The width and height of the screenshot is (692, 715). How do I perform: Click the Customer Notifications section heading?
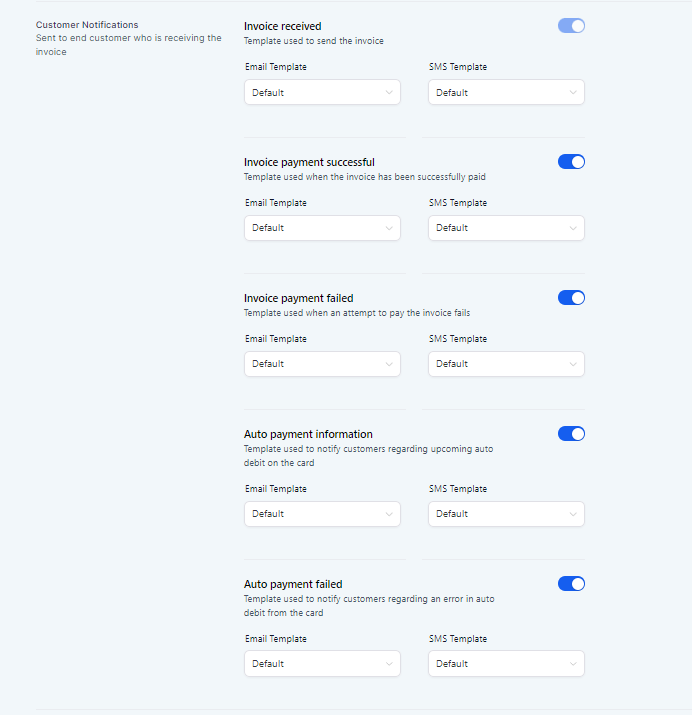[x=87, y=25]
